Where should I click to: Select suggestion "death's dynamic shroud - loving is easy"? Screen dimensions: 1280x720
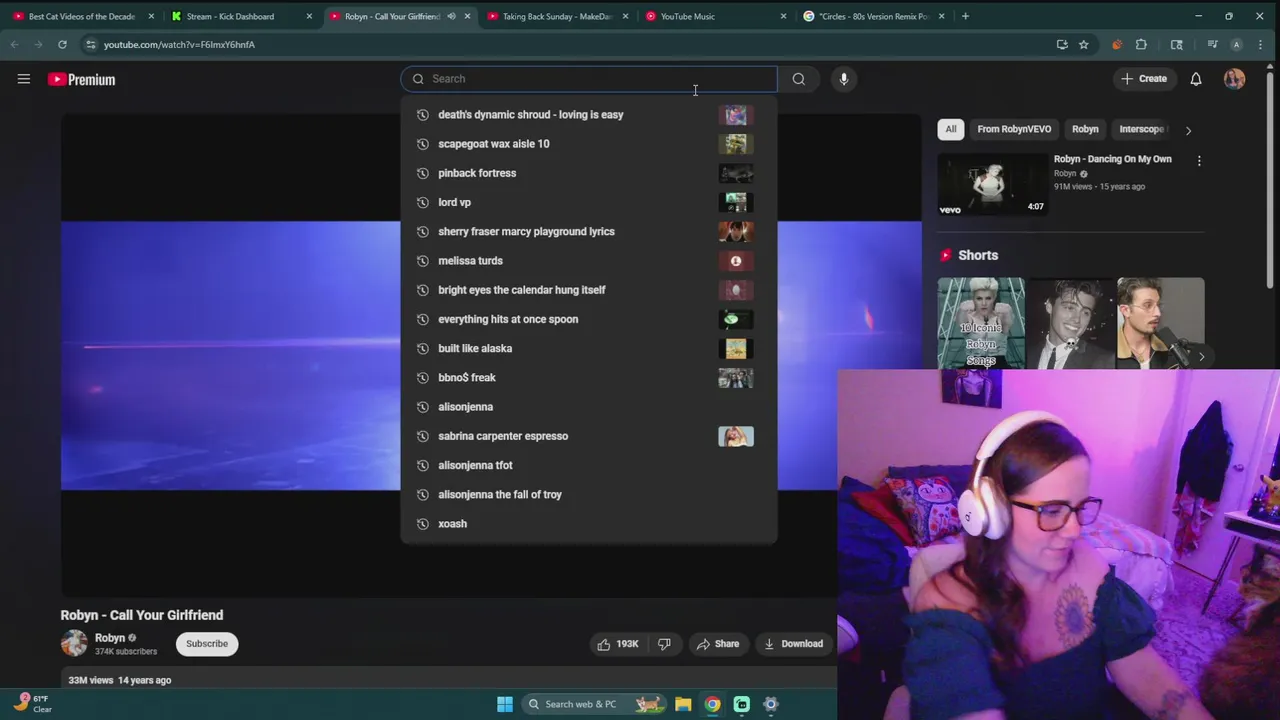coord(589,115)
